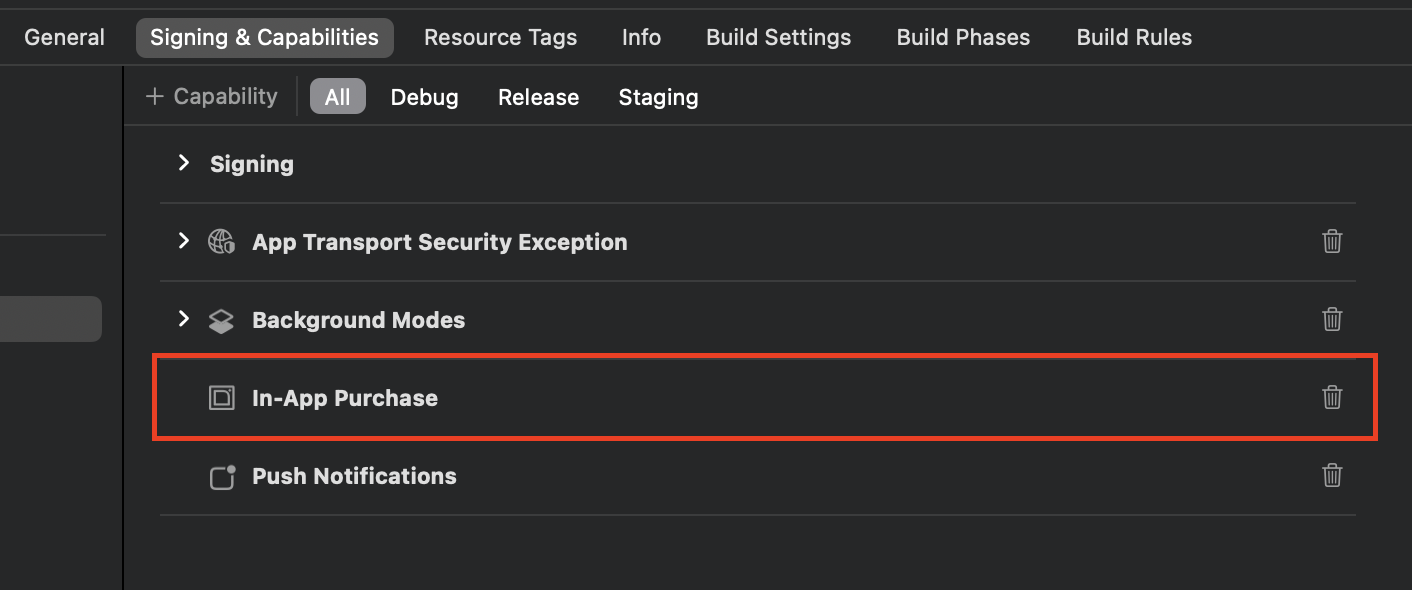
Task: Select the Staging configuration filter
Action: click(658, 97)
